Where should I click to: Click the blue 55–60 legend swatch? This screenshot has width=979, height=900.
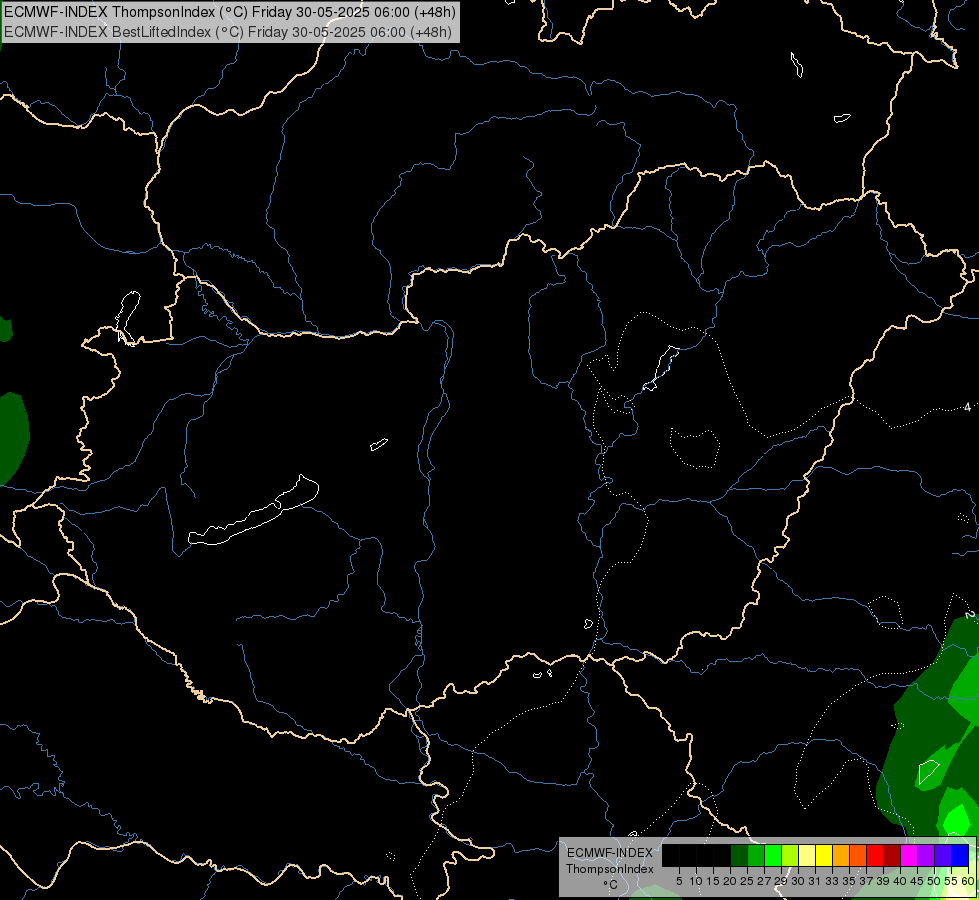(x=960, y=855)
